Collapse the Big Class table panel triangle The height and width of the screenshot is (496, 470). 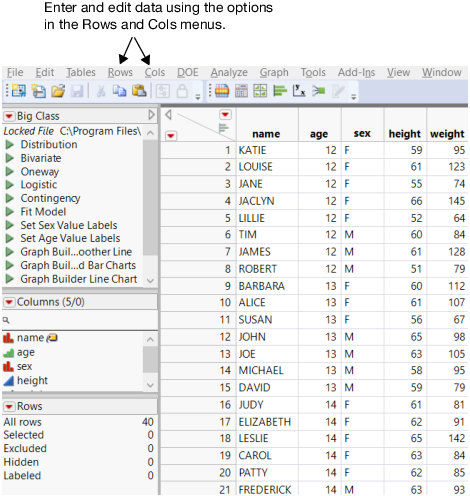151,115
